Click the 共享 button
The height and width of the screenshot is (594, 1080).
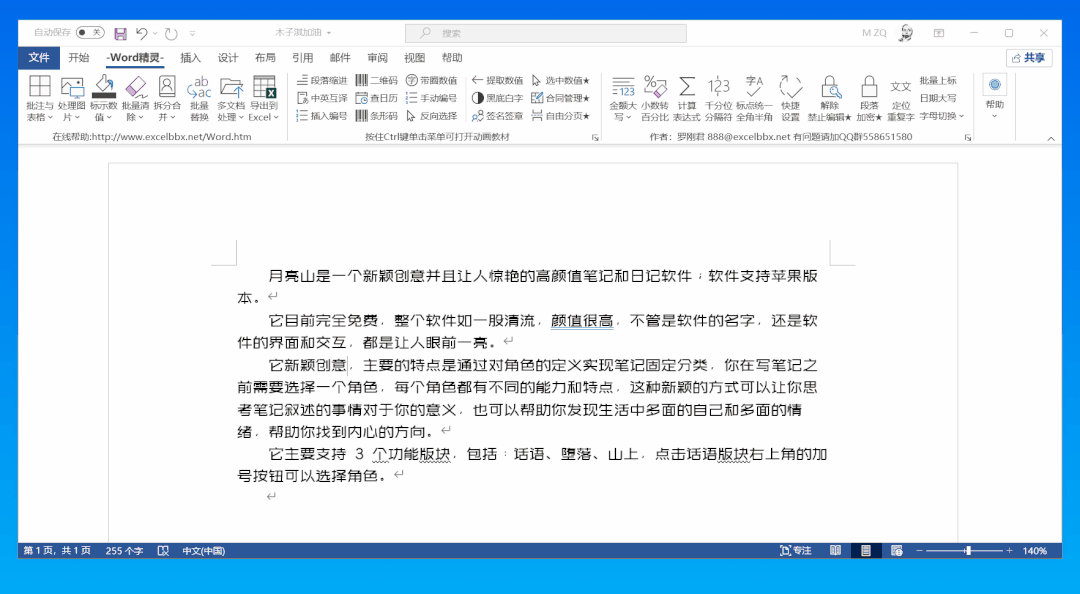pos(1029,57)
